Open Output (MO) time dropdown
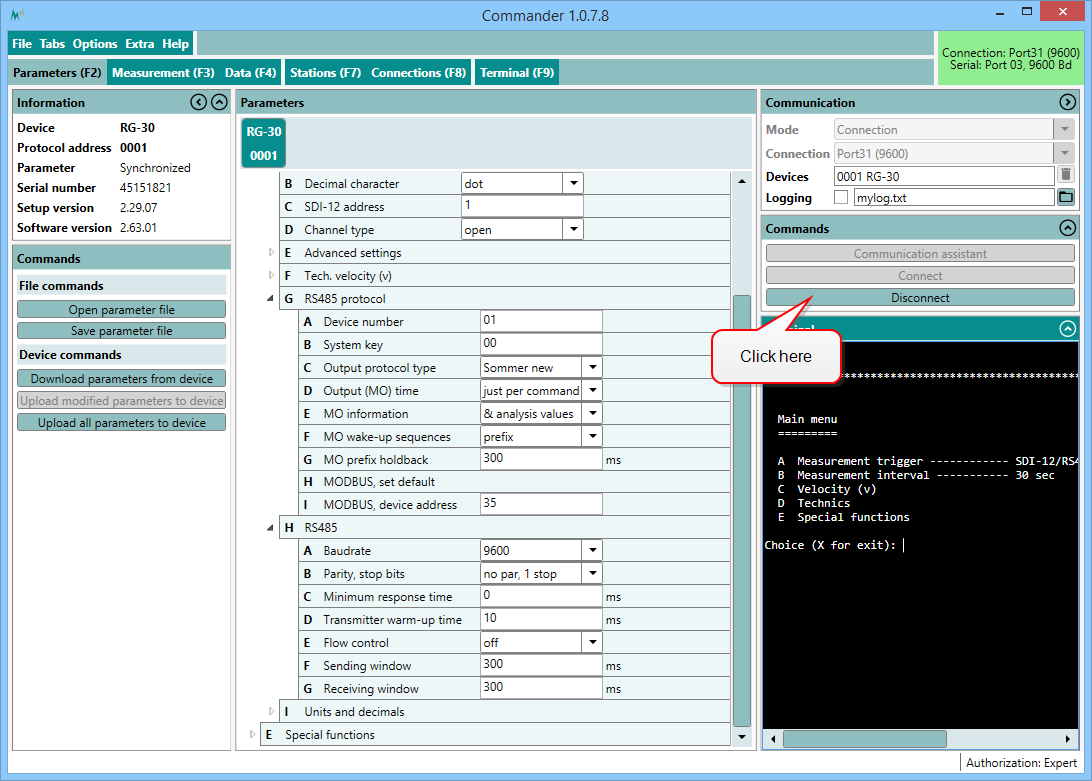 (593, 390)
